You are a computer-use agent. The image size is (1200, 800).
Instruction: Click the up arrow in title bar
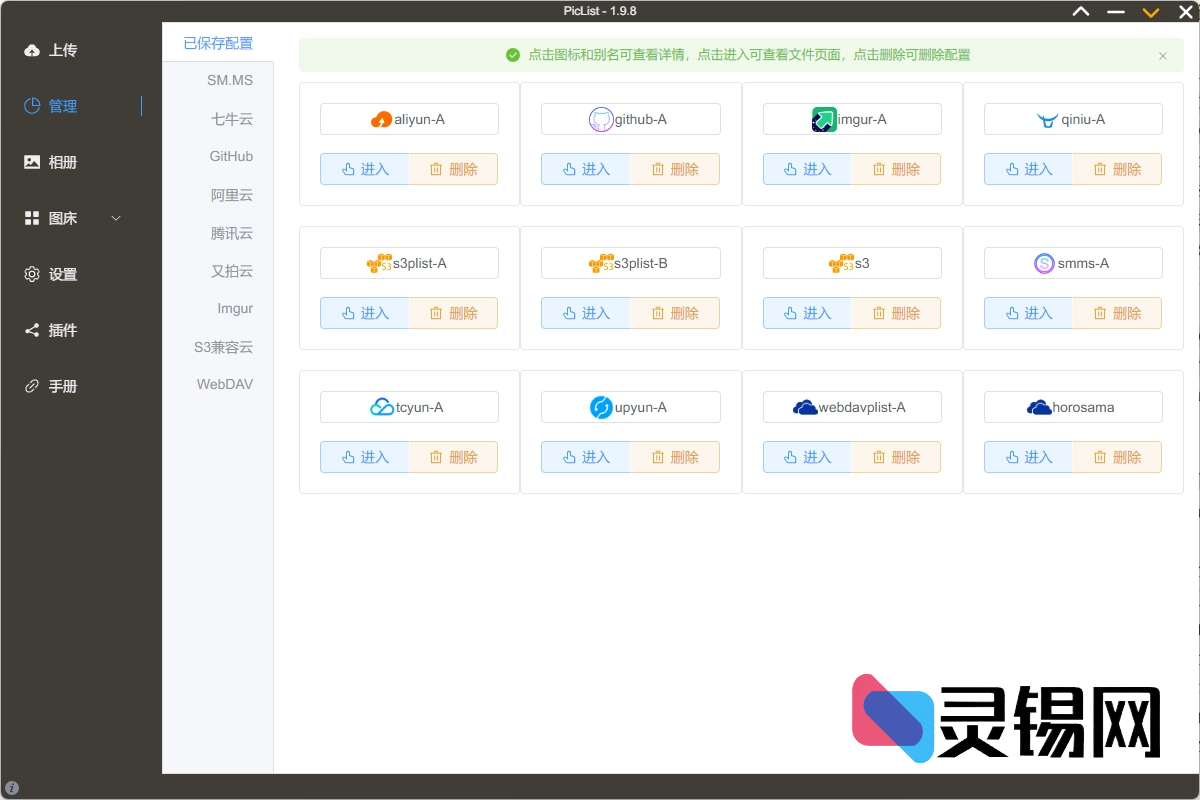pyautogui.click(x=1081, y=12)
